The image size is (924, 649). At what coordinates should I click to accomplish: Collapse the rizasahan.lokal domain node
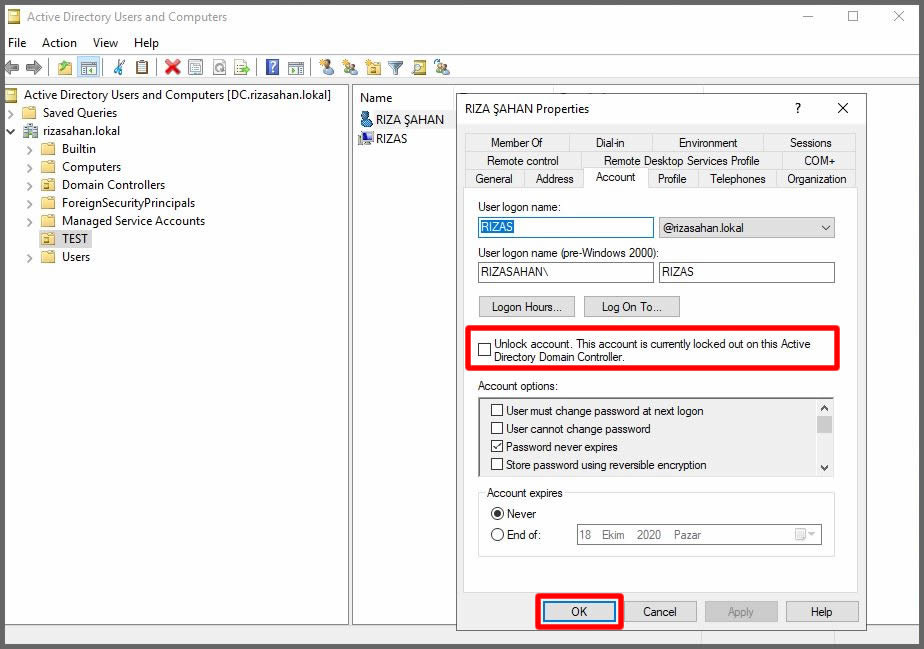11,131
